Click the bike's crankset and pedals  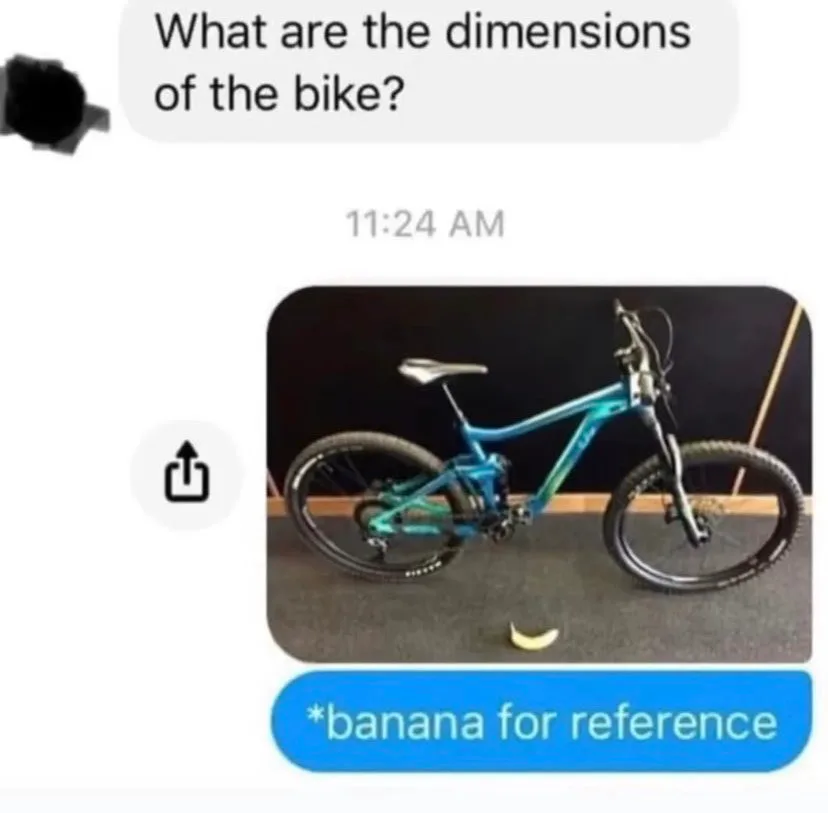click(506, 523)
